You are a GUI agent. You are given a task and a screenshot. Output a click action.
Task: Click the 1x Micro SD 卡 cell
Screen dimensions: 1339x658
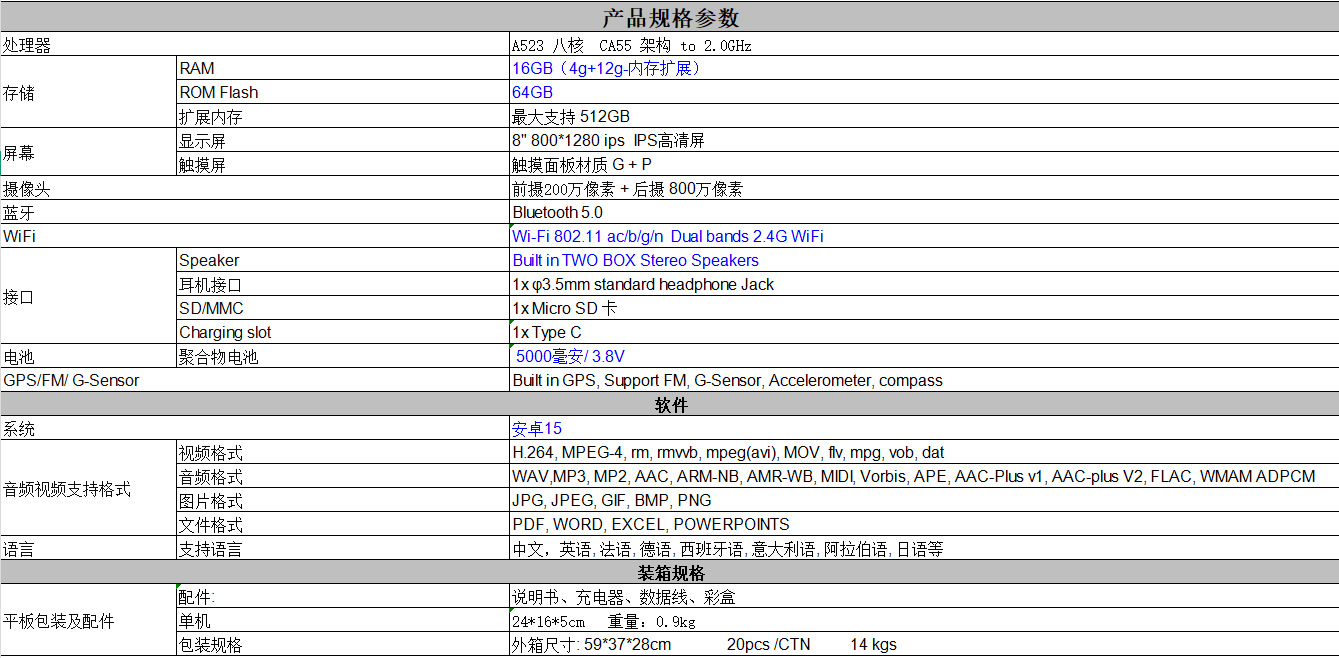click(x=924, y=309)
